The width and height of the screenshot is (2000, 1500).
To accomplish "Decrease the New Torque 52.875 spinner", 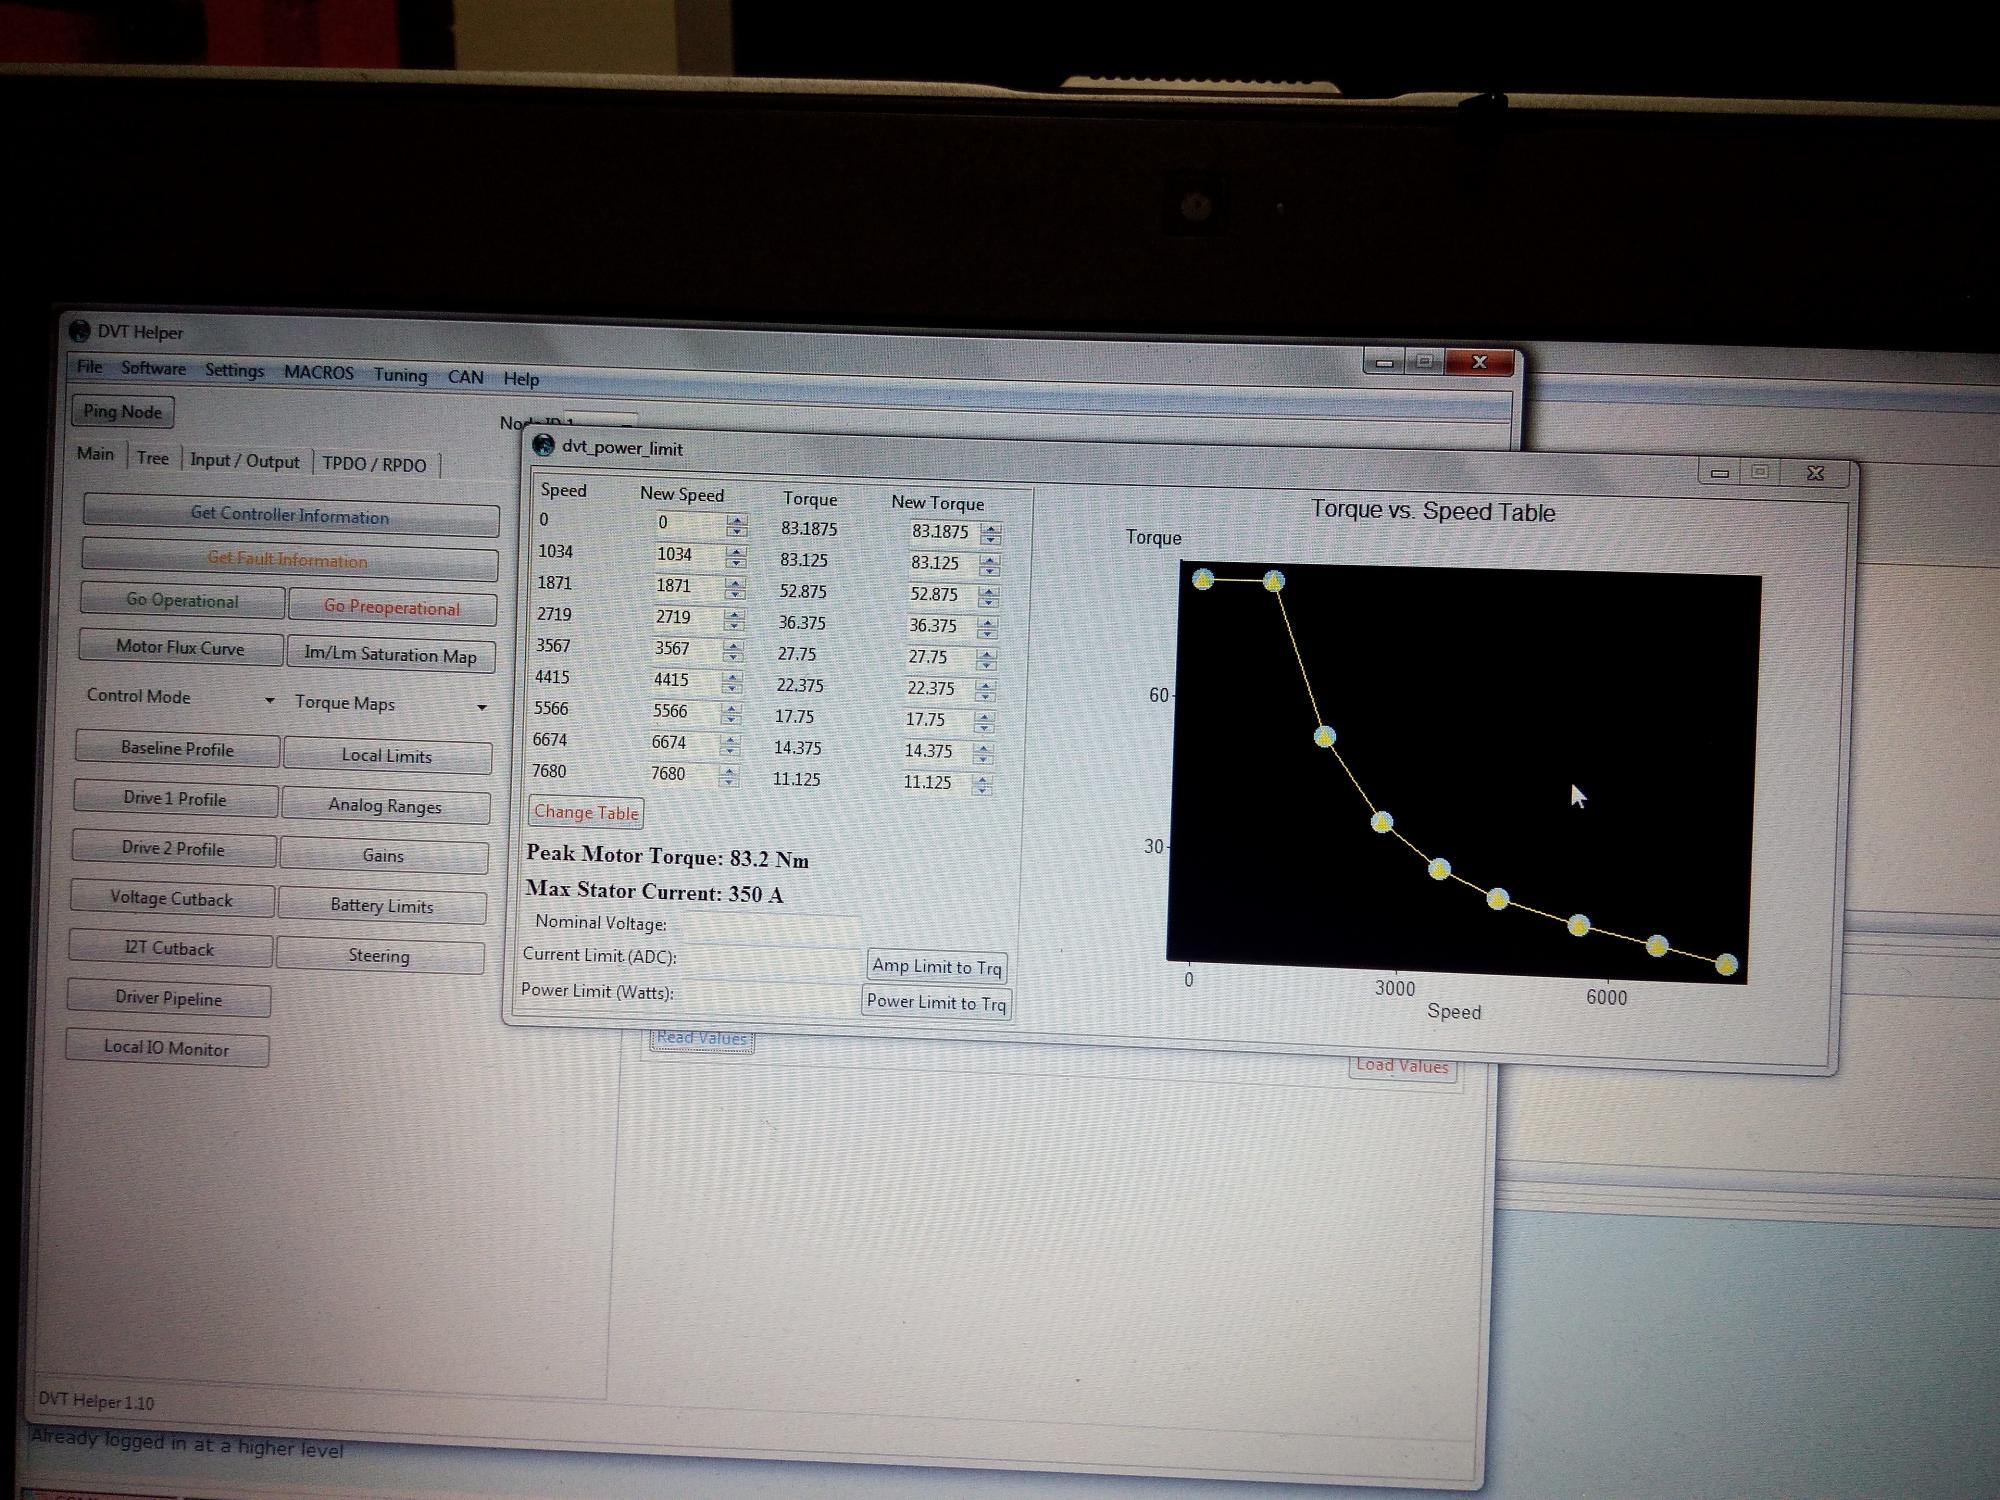I will point(988,601).
